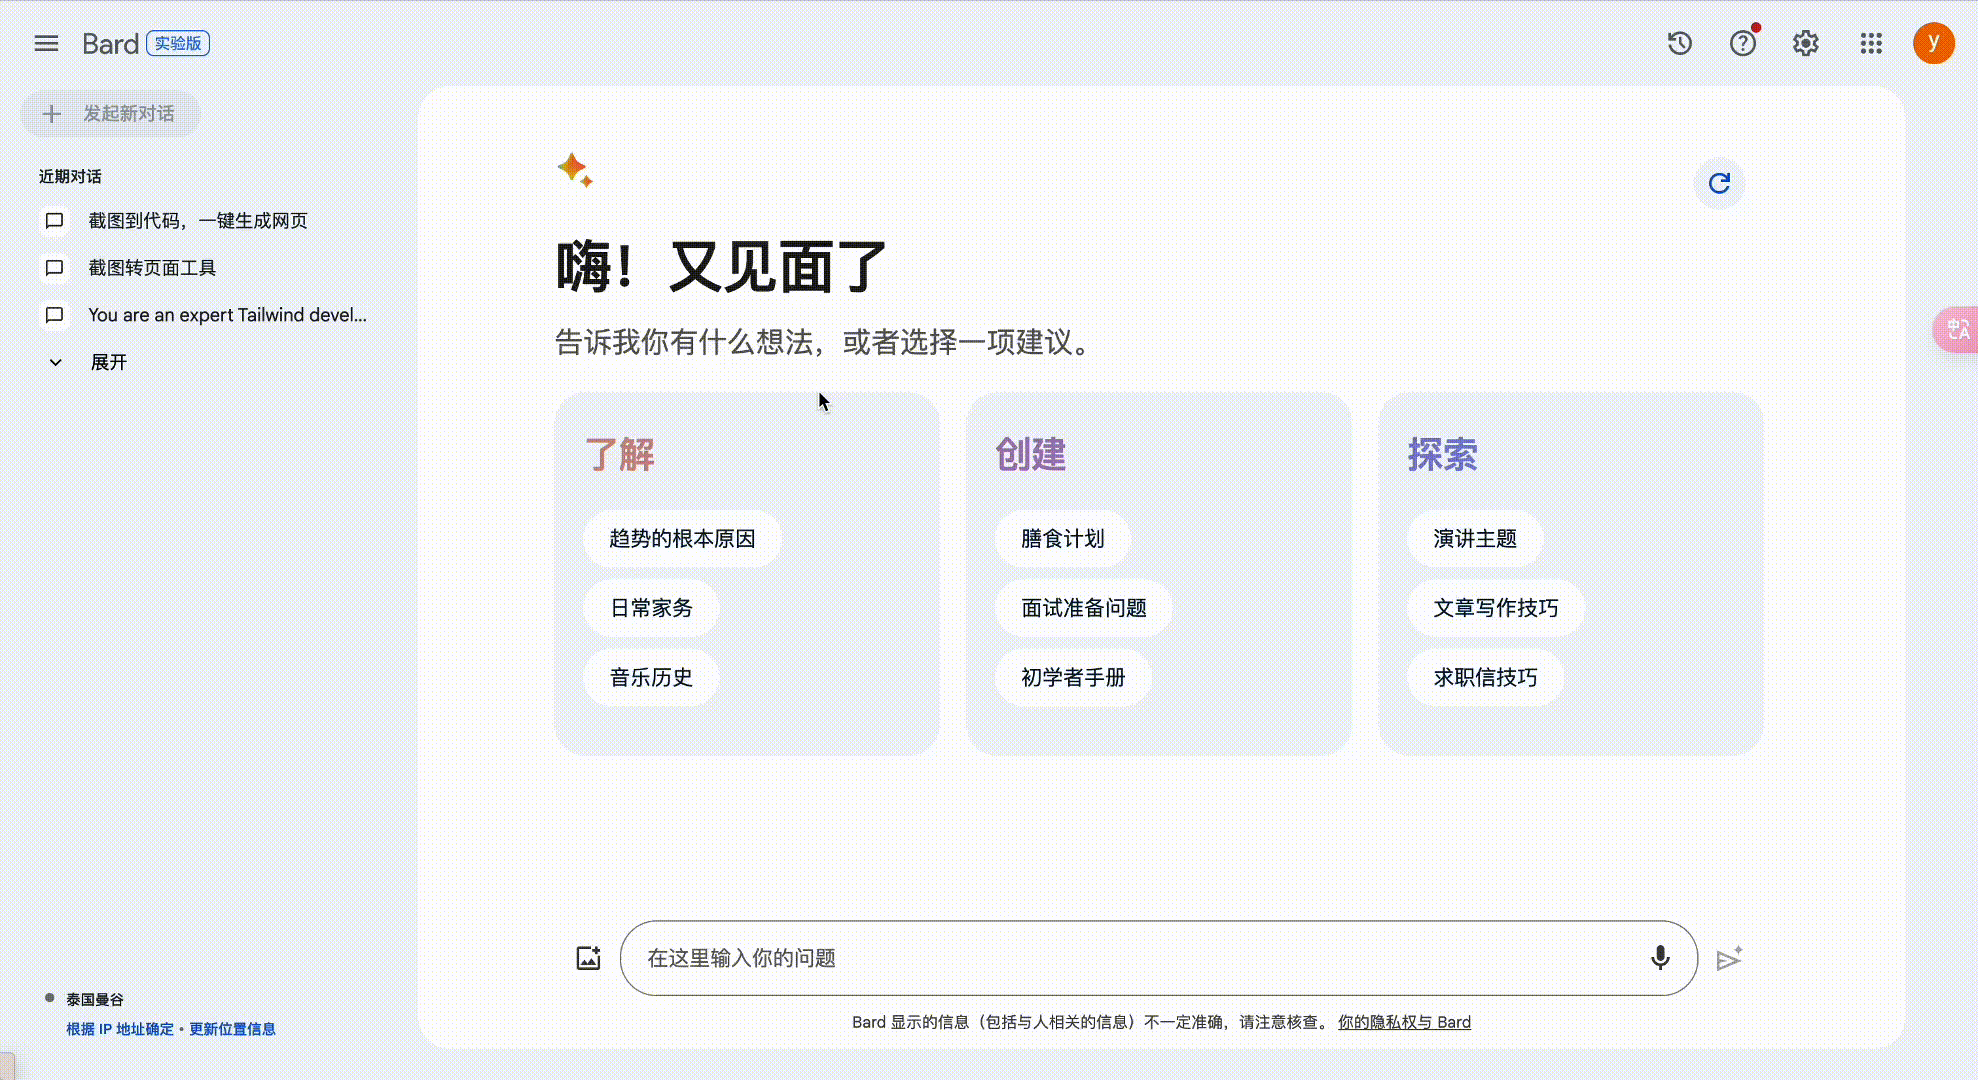Open Bard activity history
1978x1080 pixels.
pyautogui.click(x=1679, y=43)
